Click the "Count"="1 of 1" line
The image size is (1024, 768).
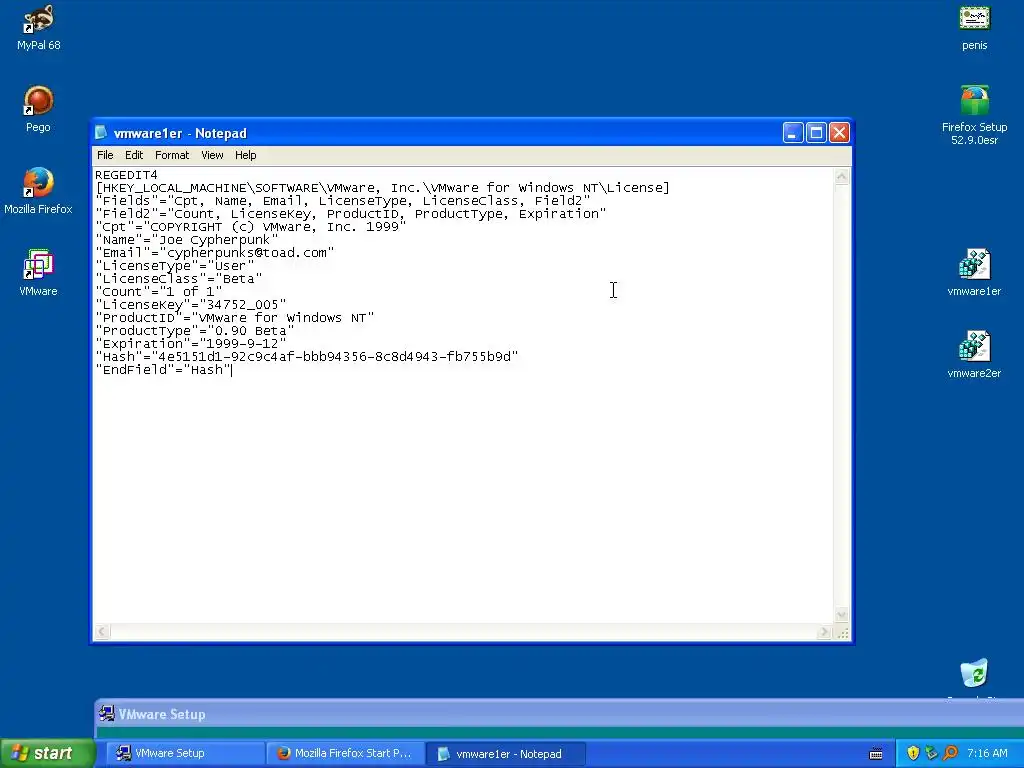159,292
